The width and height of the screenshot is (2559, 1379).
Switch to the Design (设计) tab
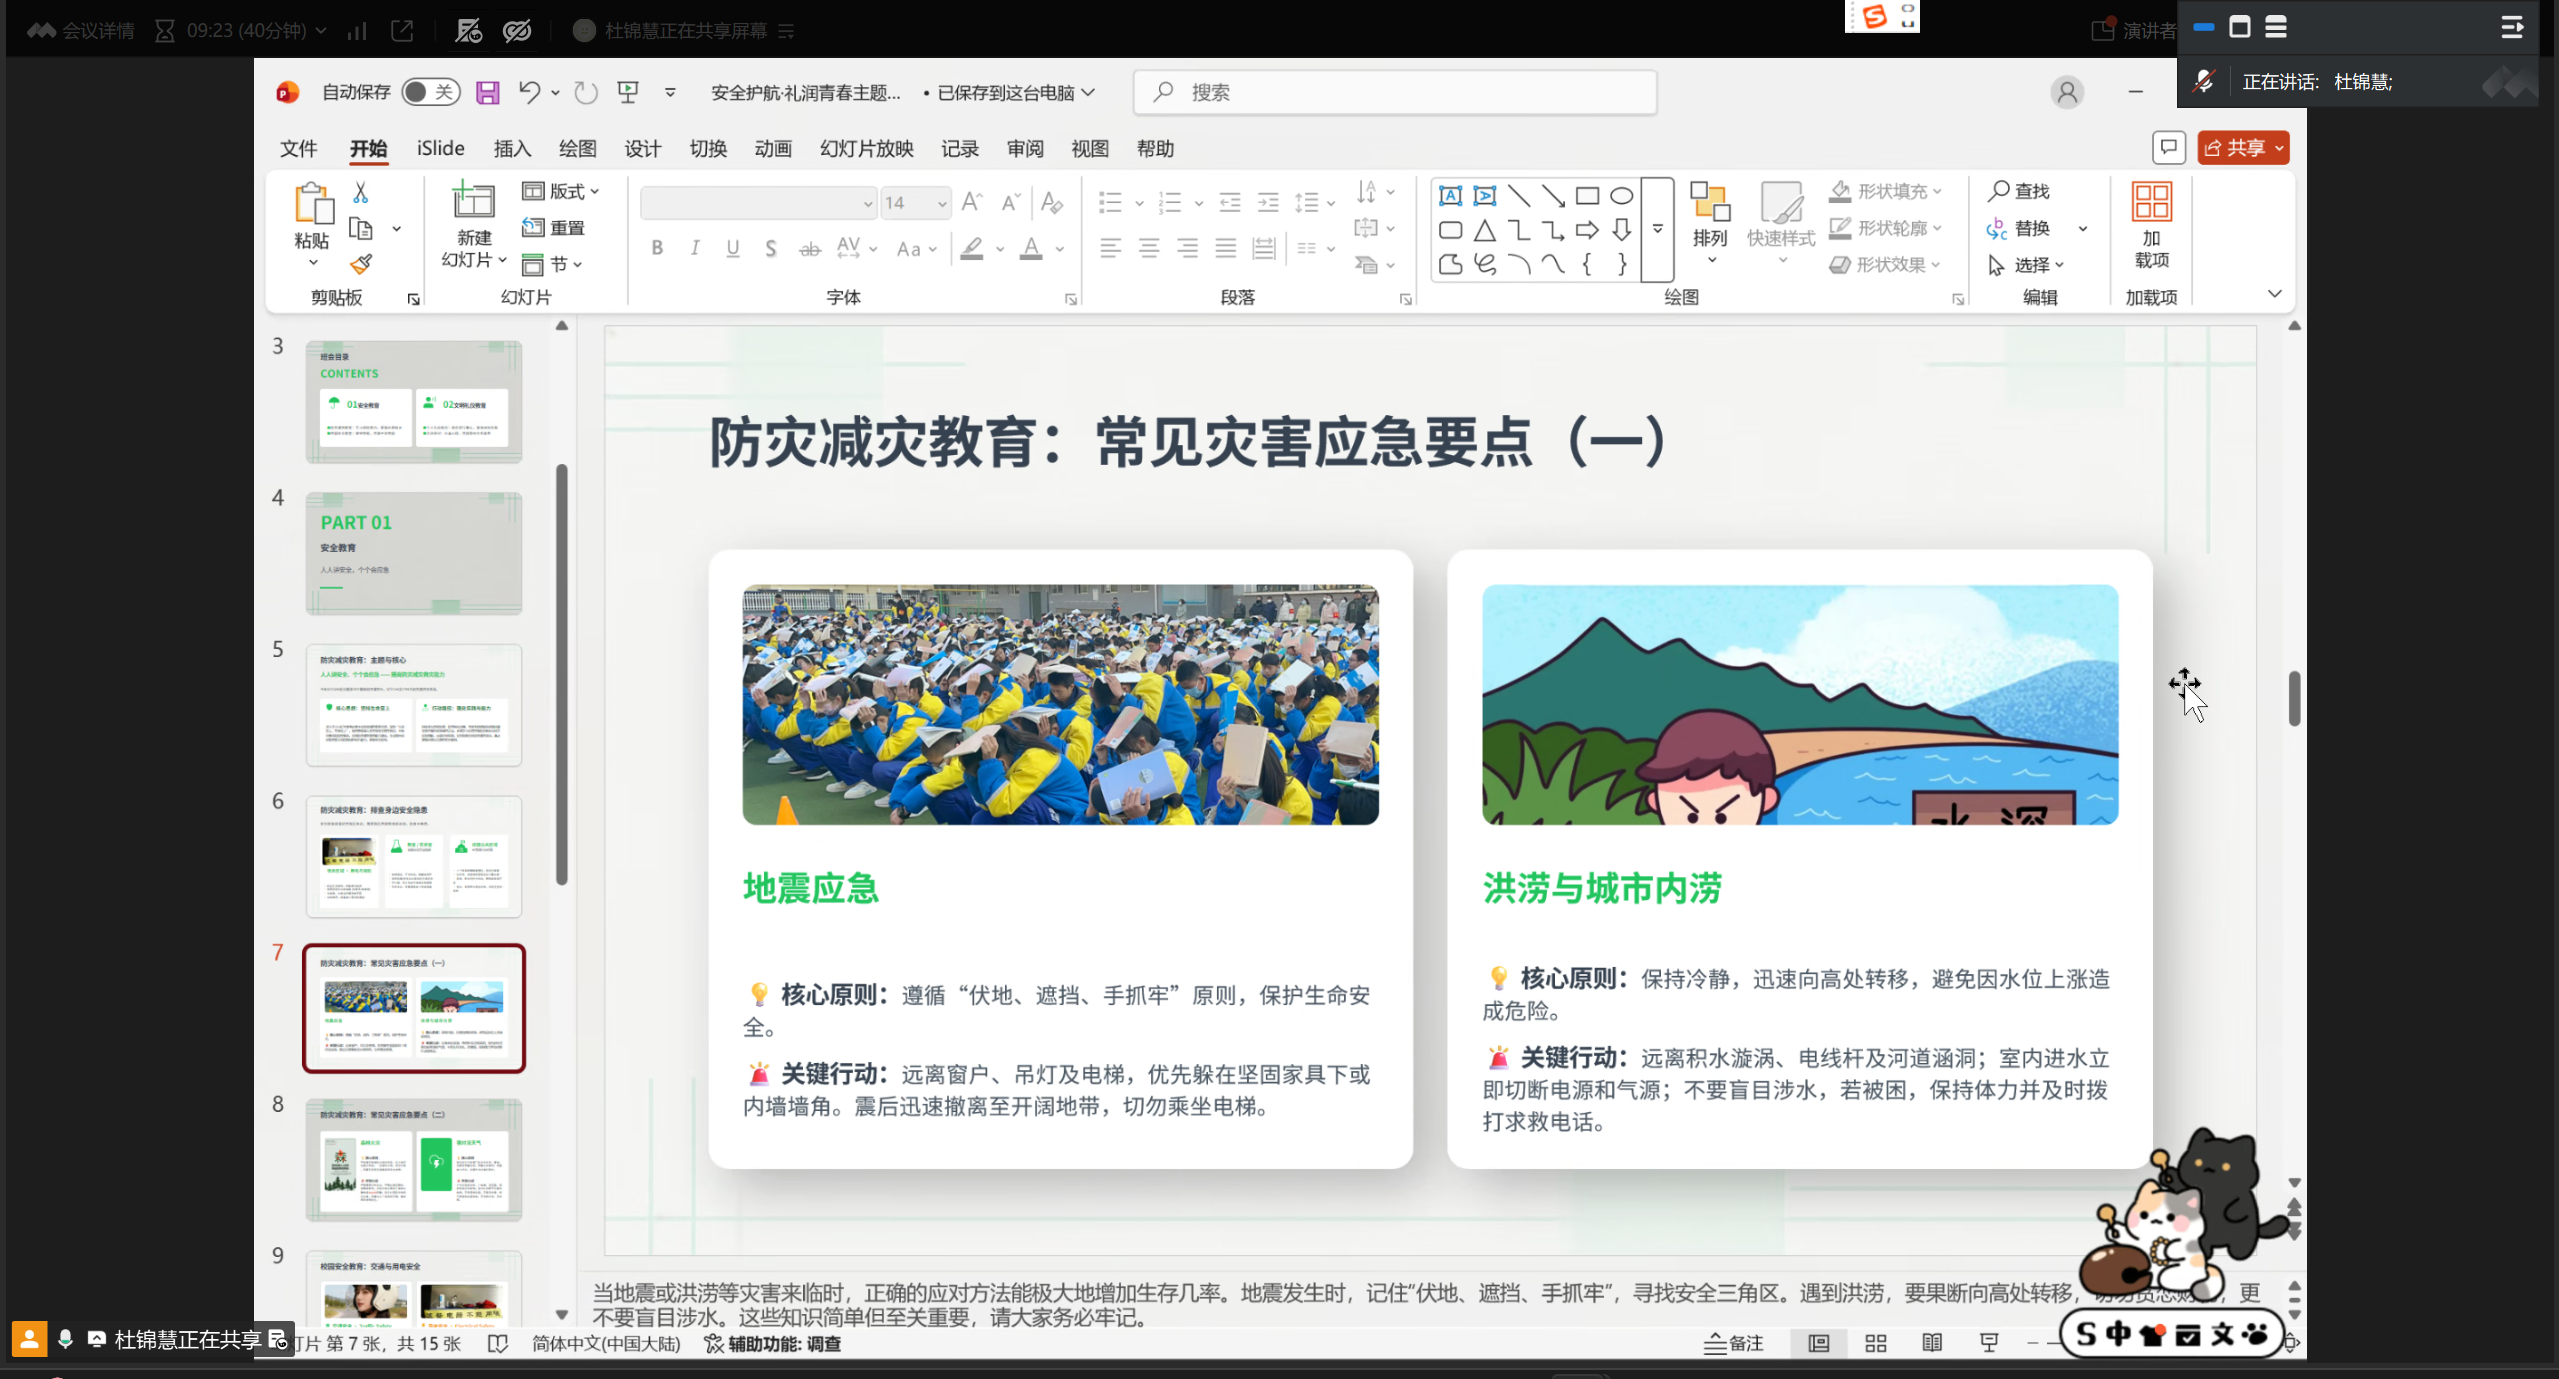[x=642, y=149]
